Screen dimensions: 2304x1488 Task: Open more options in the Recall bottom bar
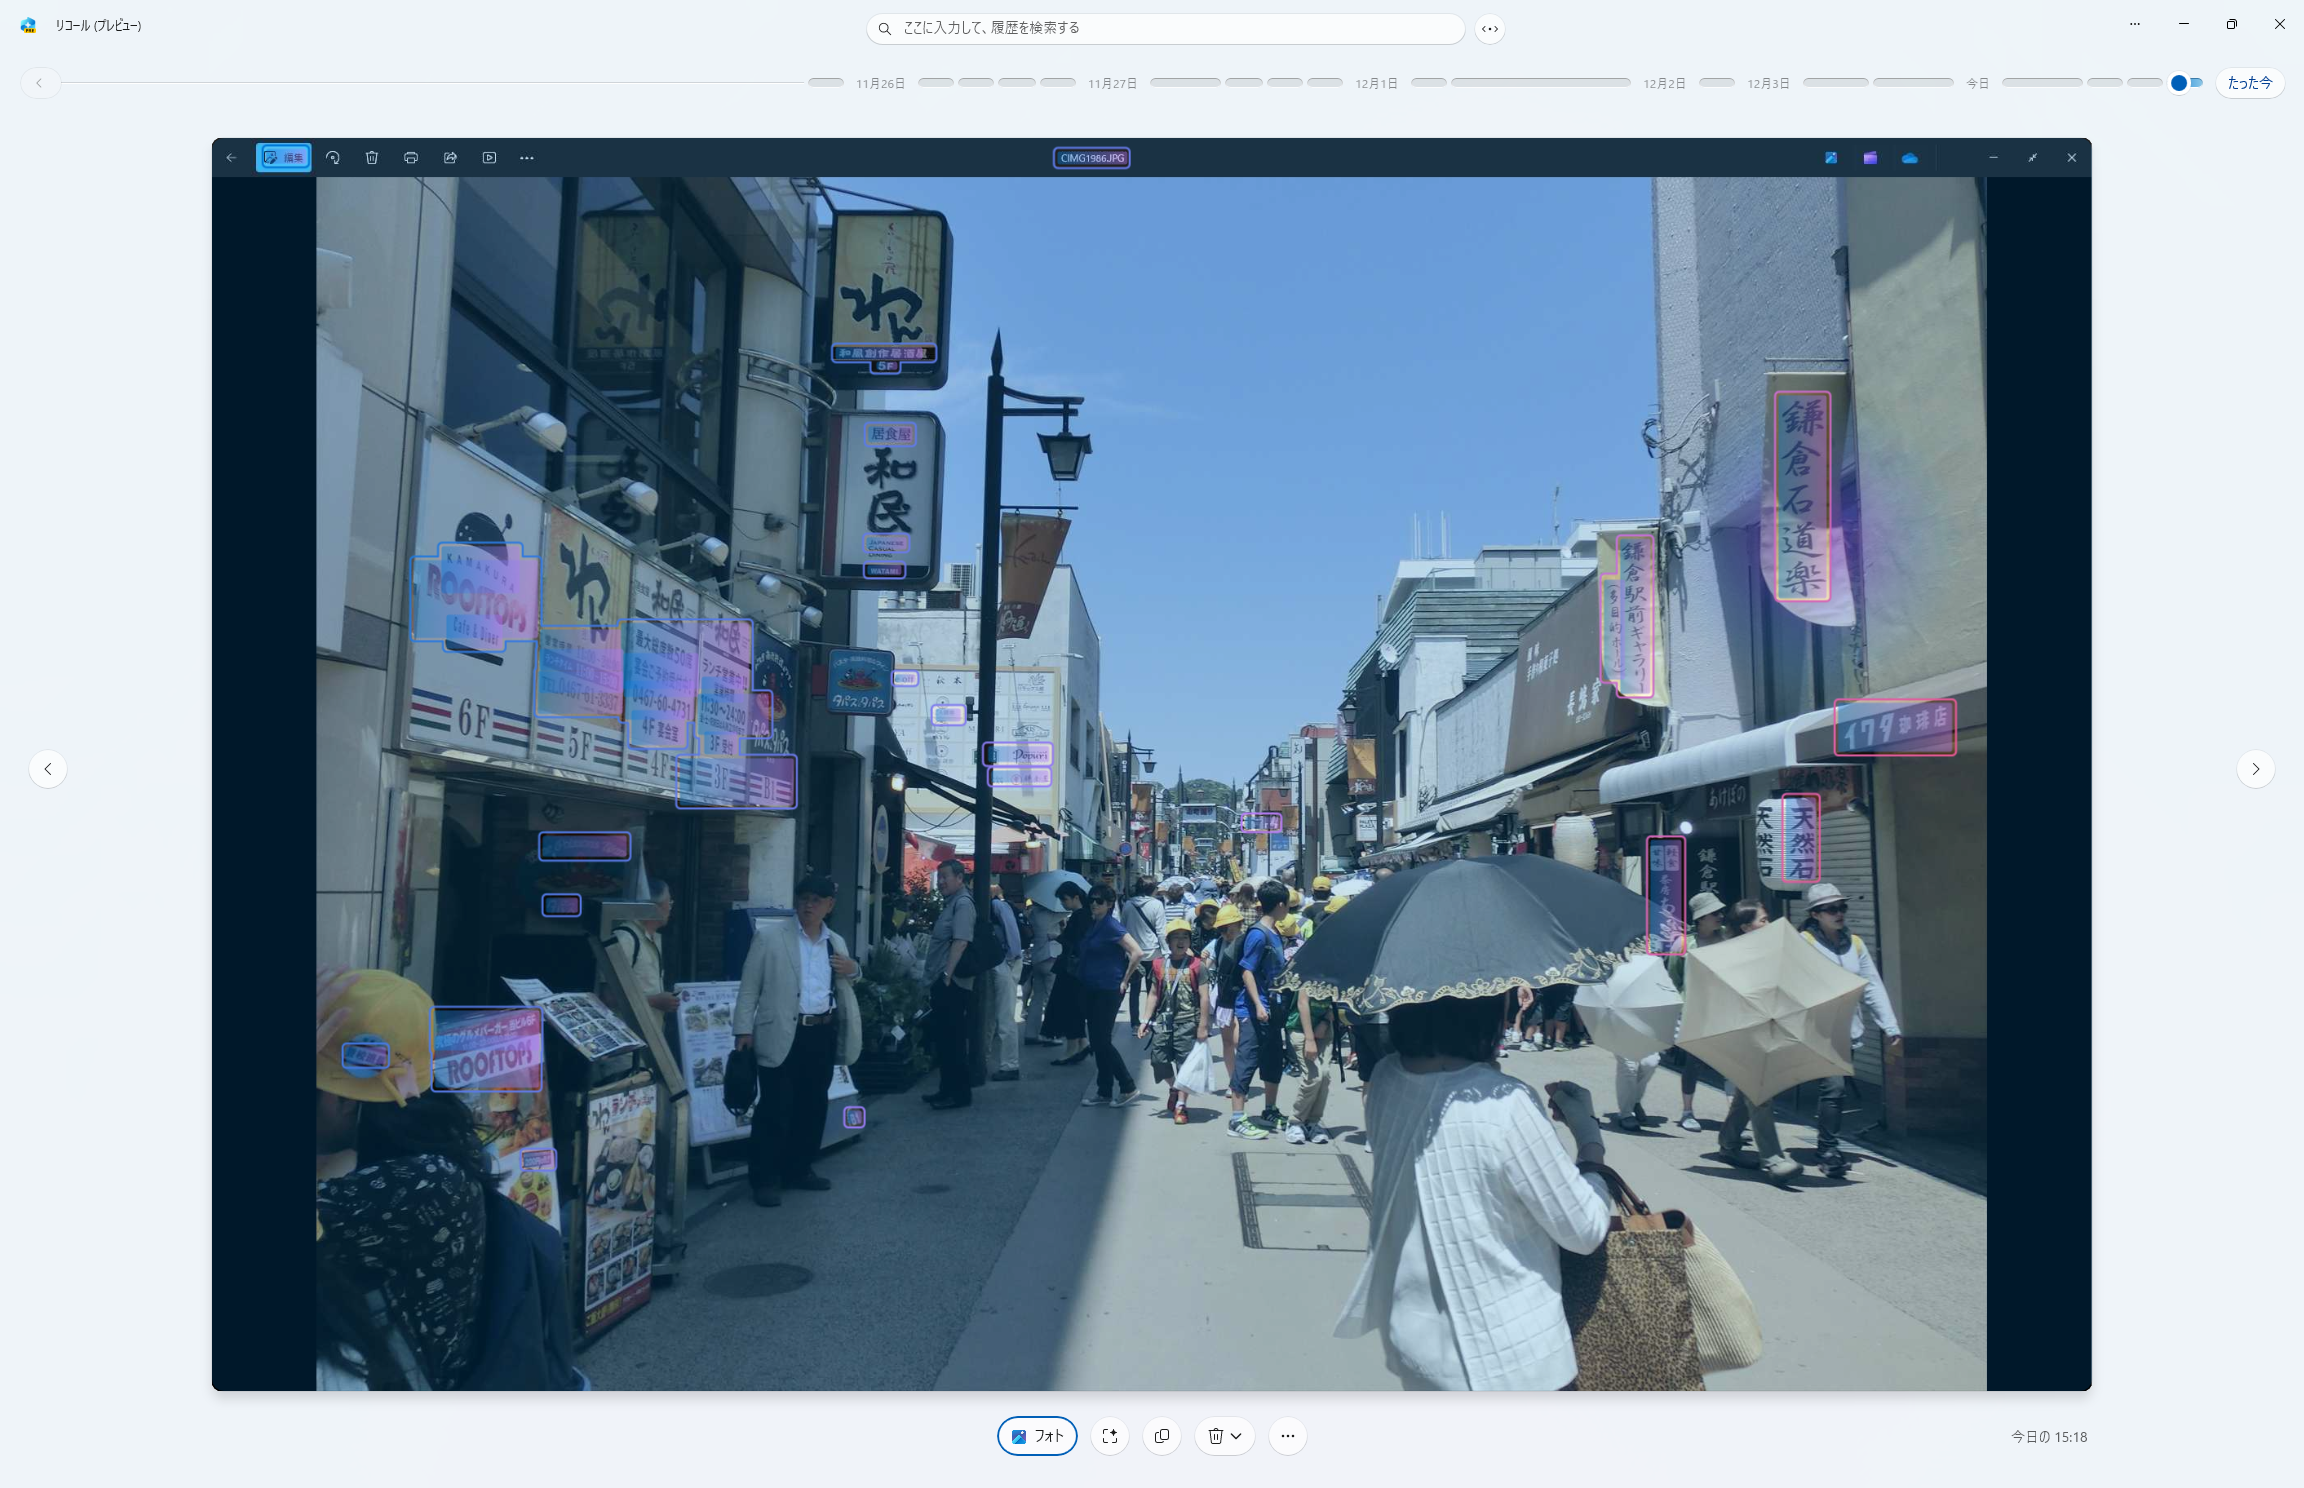pos(1287,1436)
